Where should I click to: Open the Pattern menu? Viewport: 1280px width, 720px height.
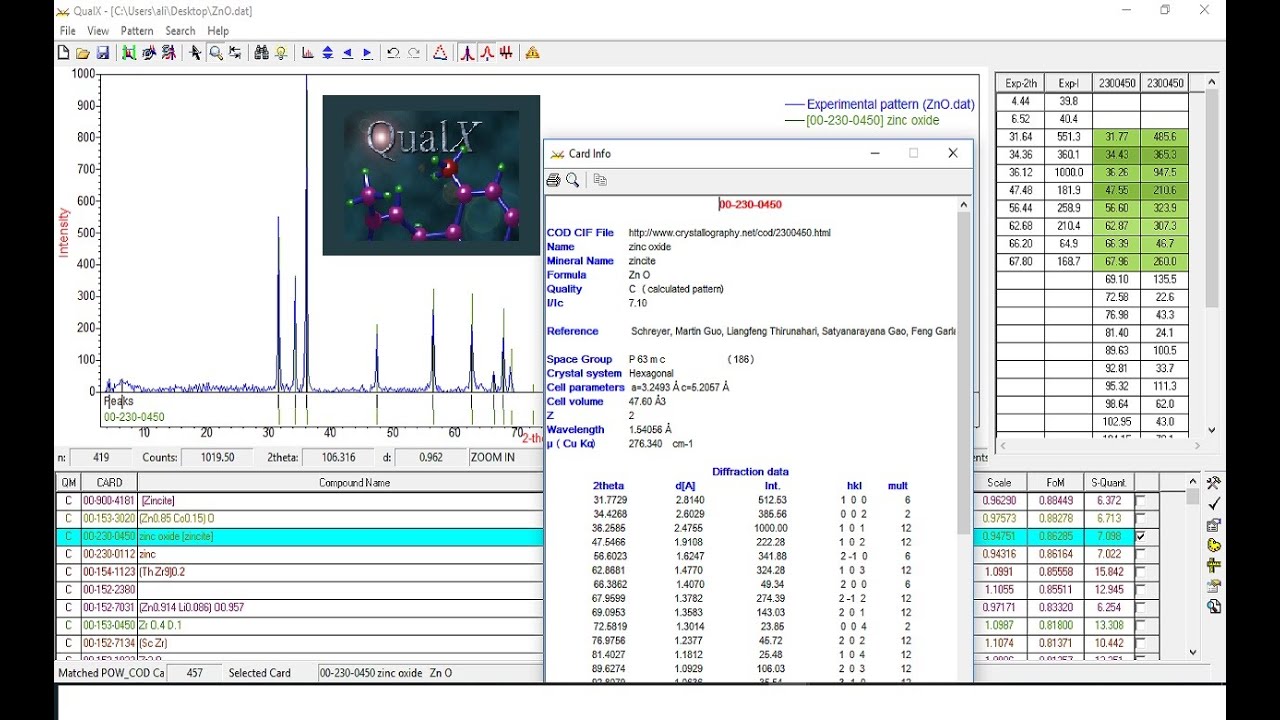pos(137,31)
